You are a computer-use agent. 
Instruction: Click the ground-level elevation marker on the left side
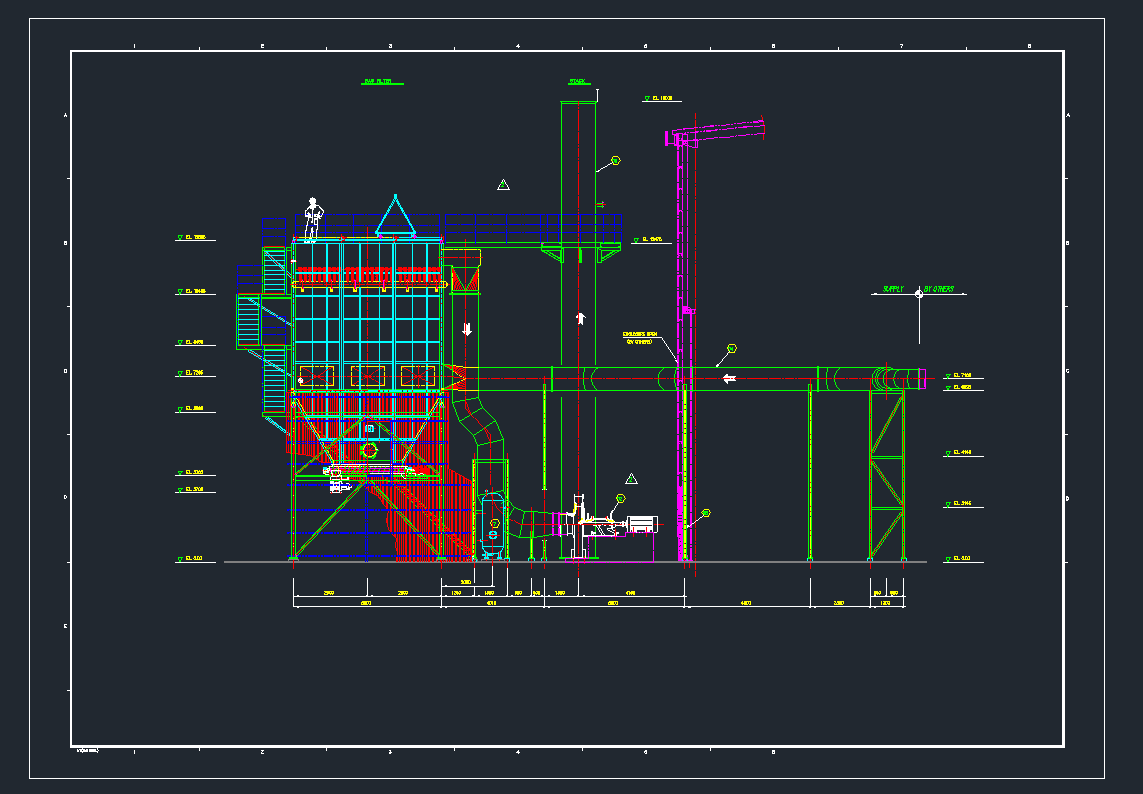click(194, 559)
